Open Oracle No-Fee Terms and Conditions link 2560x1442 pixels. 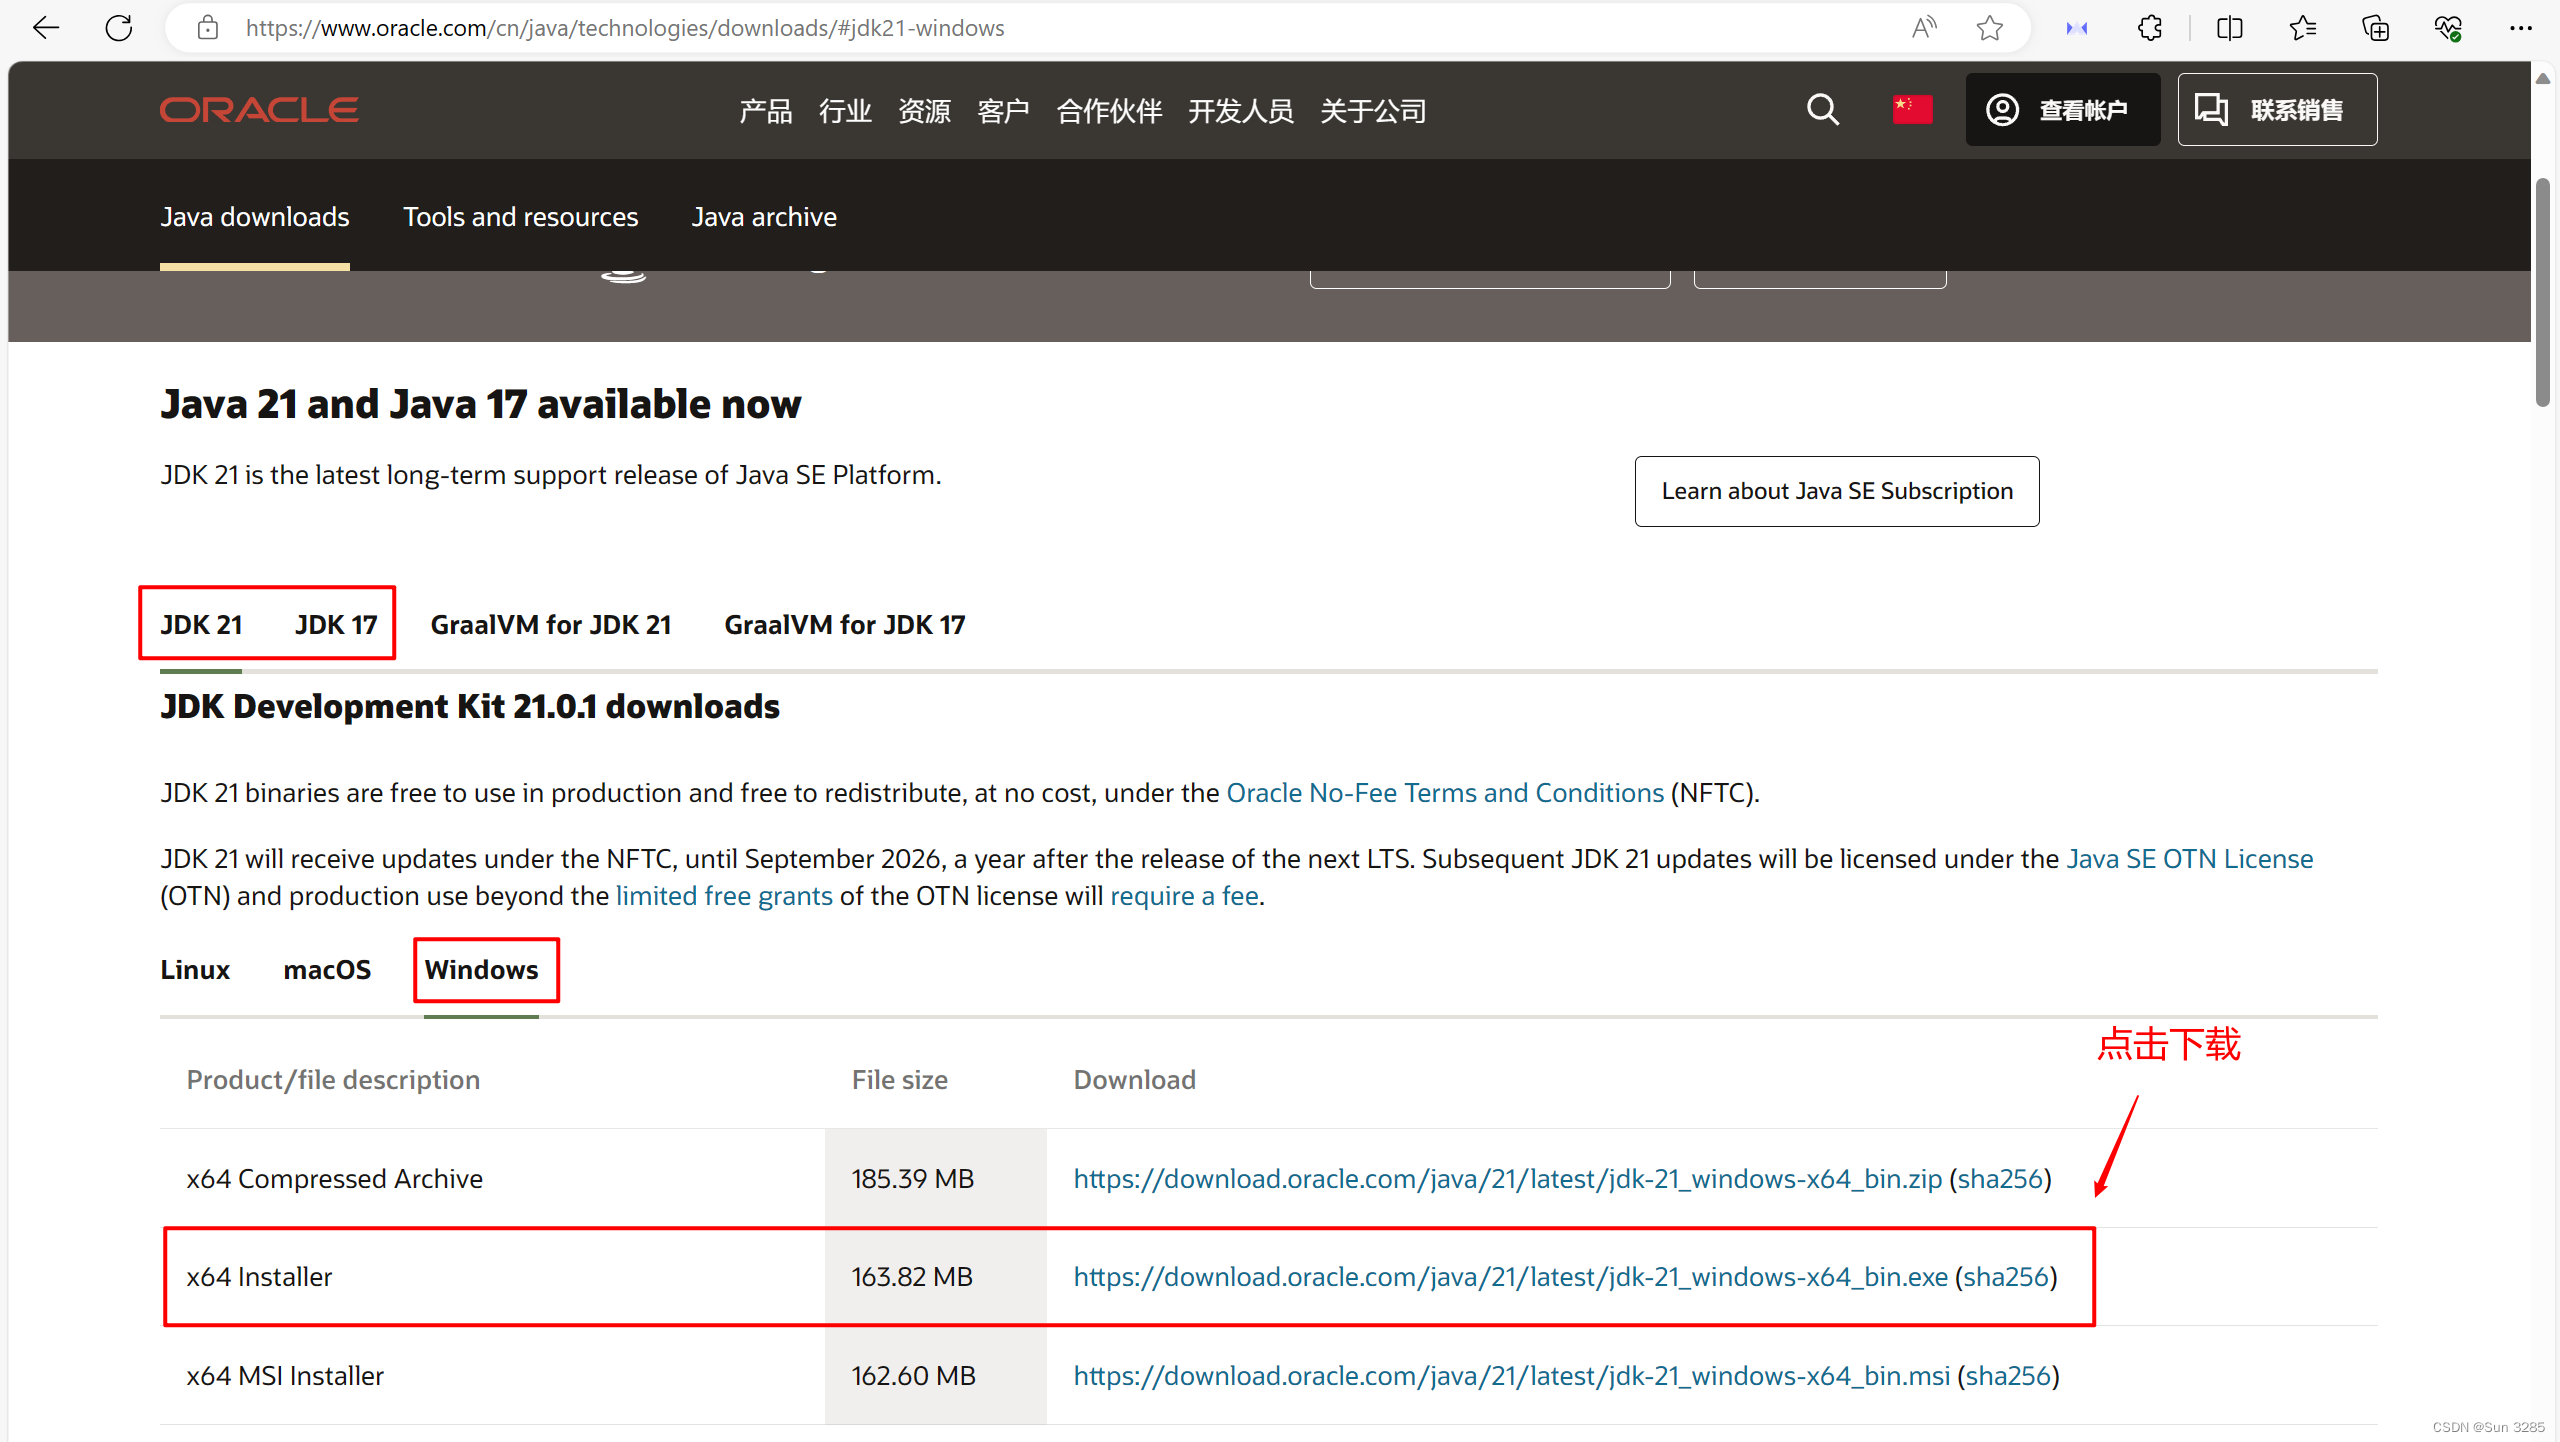(1445, 793)
